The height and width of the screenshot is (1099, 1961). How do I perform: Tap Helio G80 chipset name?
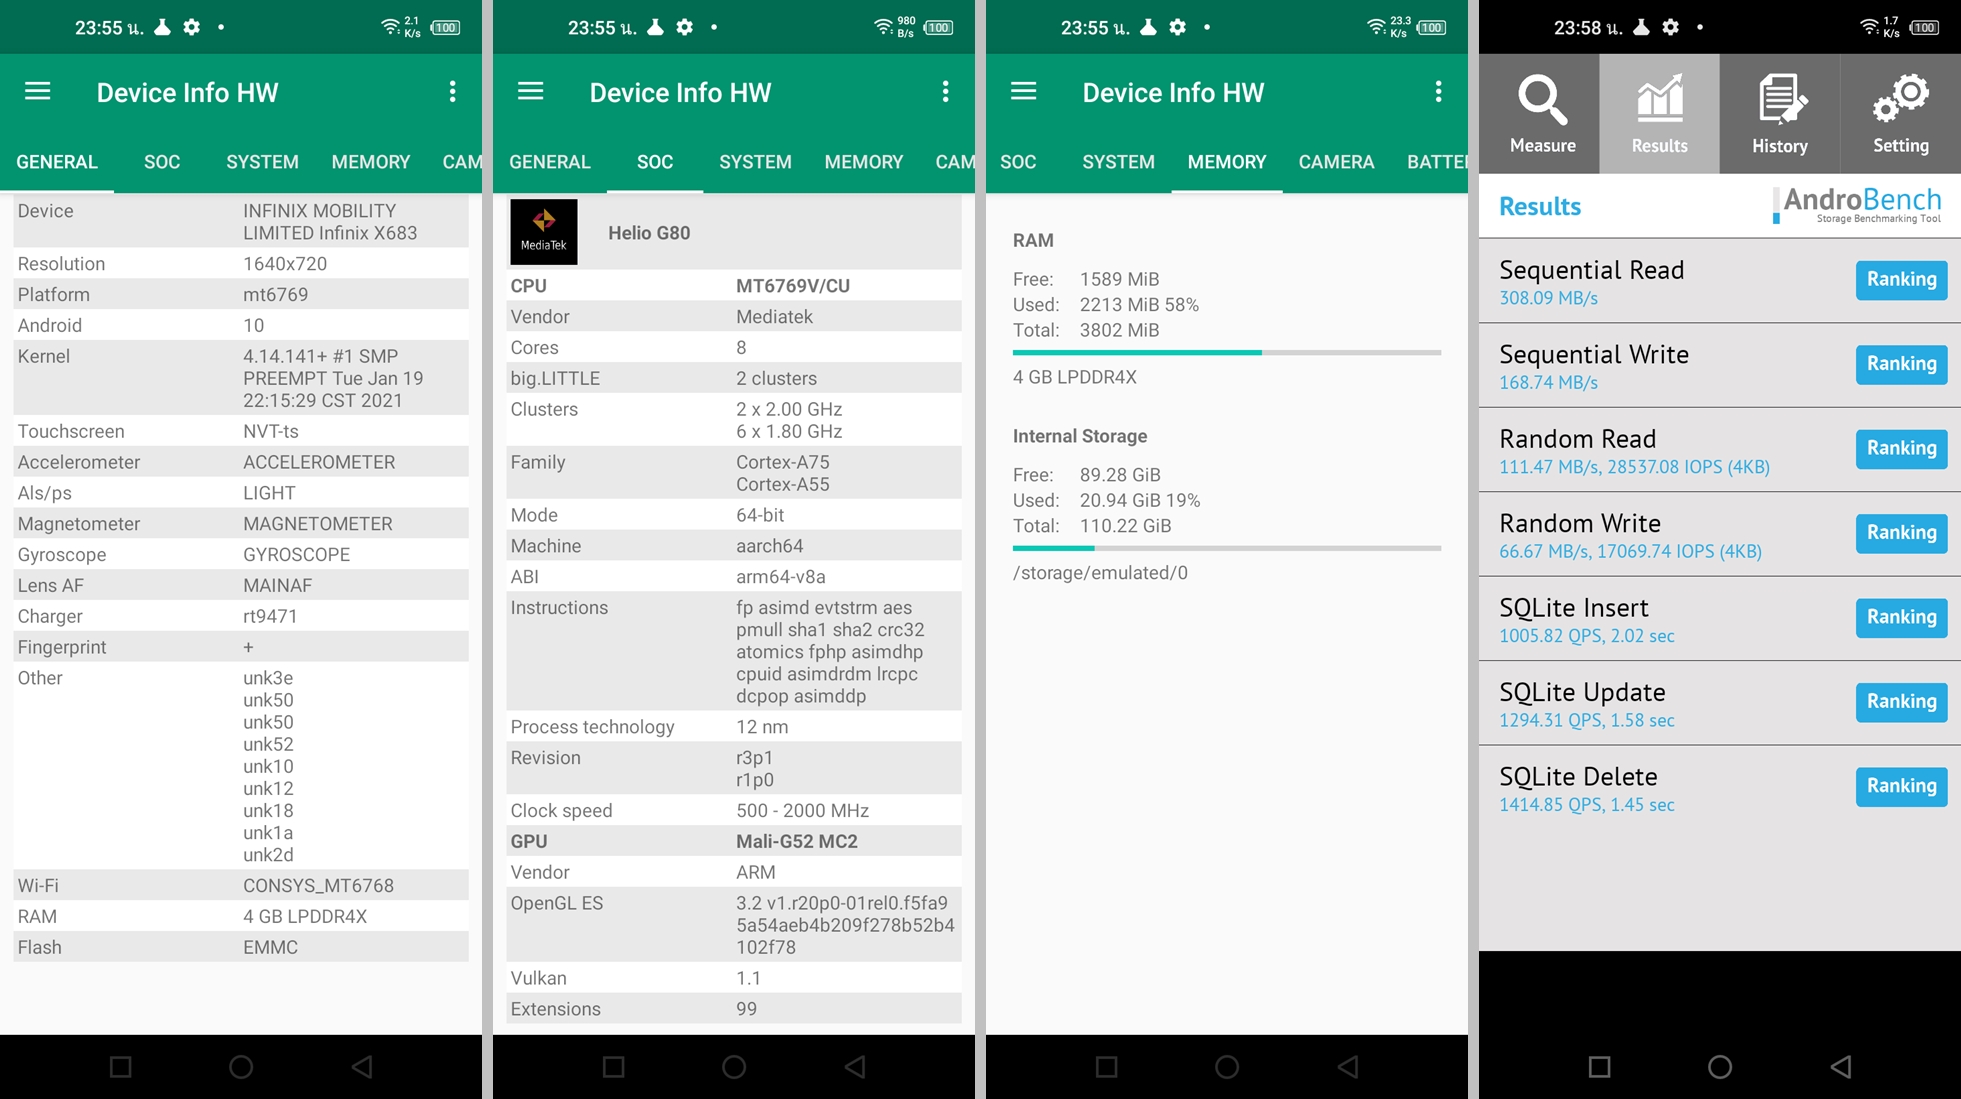tap(649, 233)
